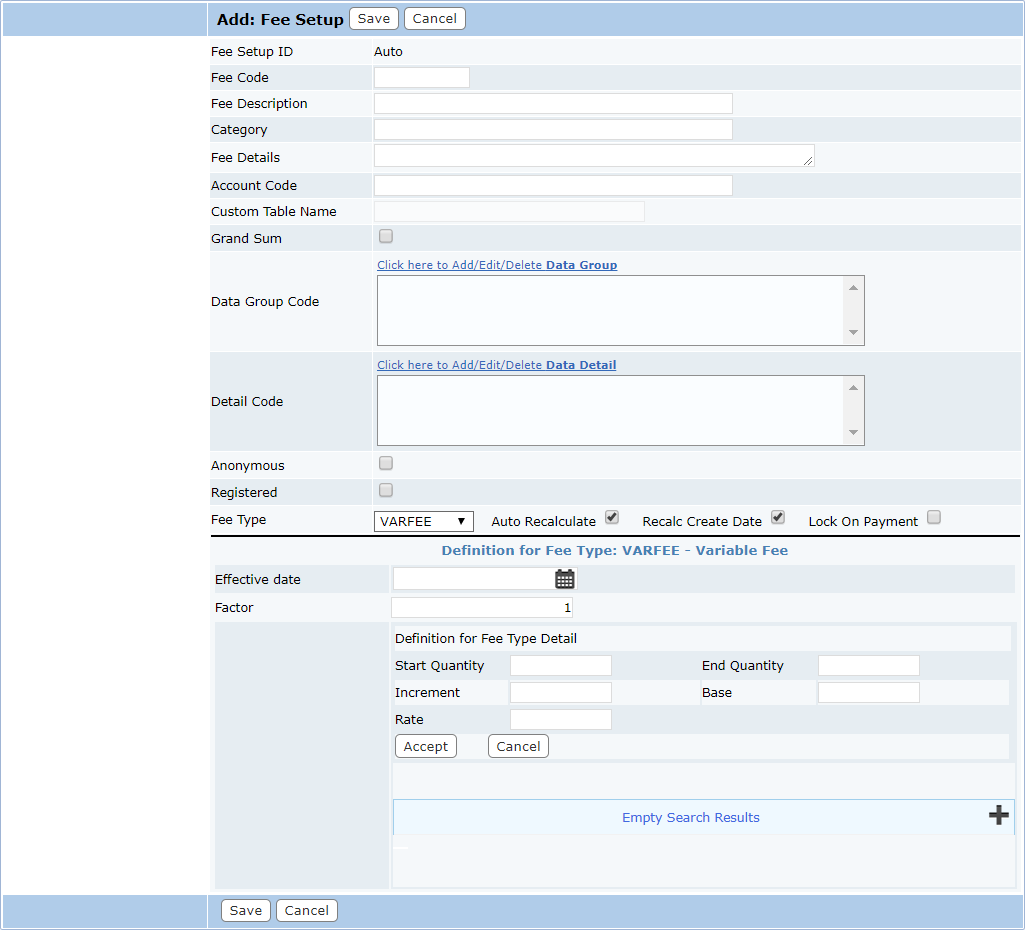The width and height of the screenshot is (1025, 930).
Task: Click the Data Group Code scroll down arrow
Action: 853,332
